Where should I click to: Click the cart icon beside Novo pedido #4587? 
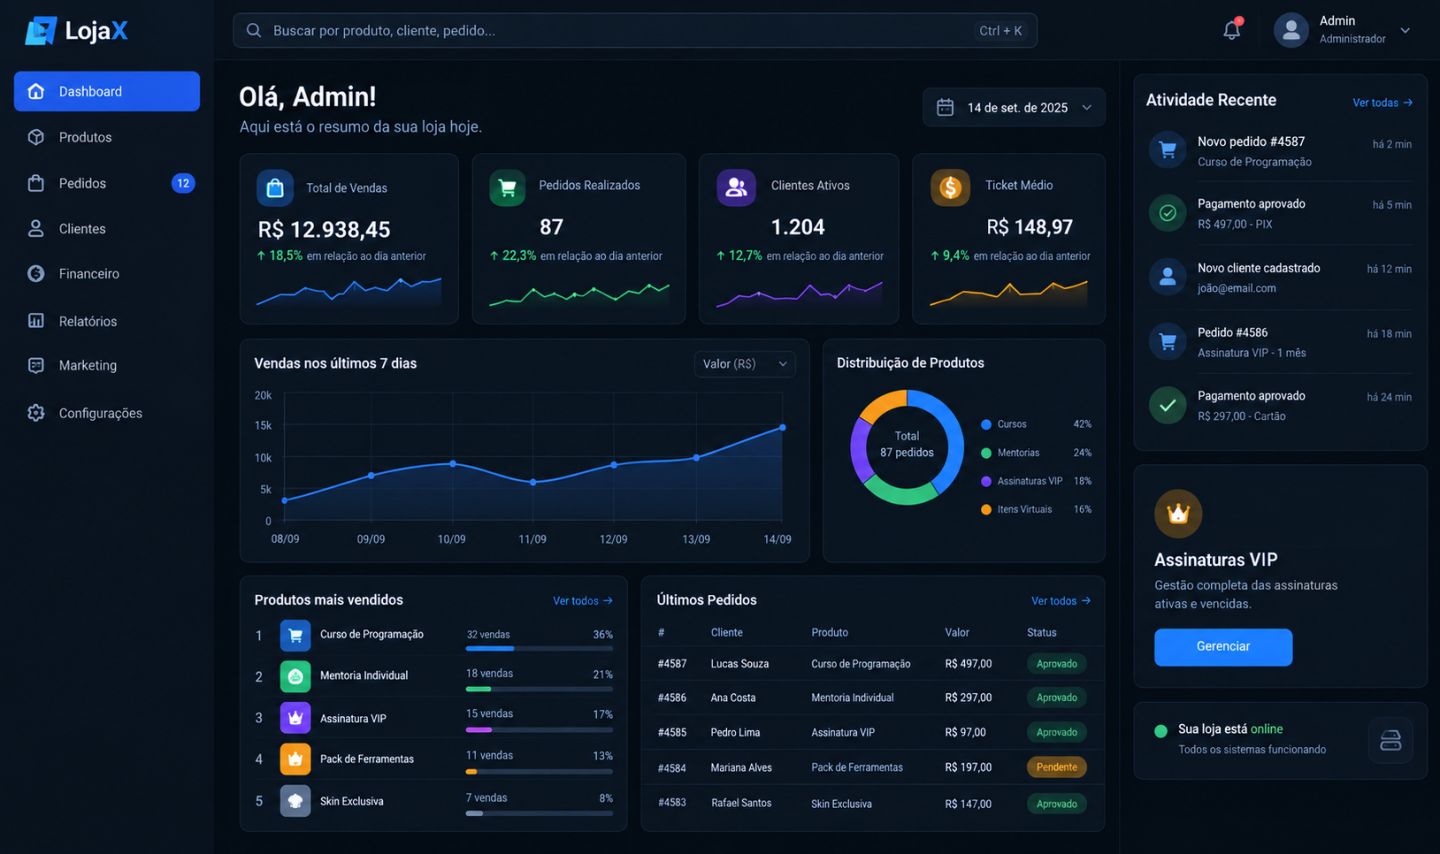pos(1167,151)
